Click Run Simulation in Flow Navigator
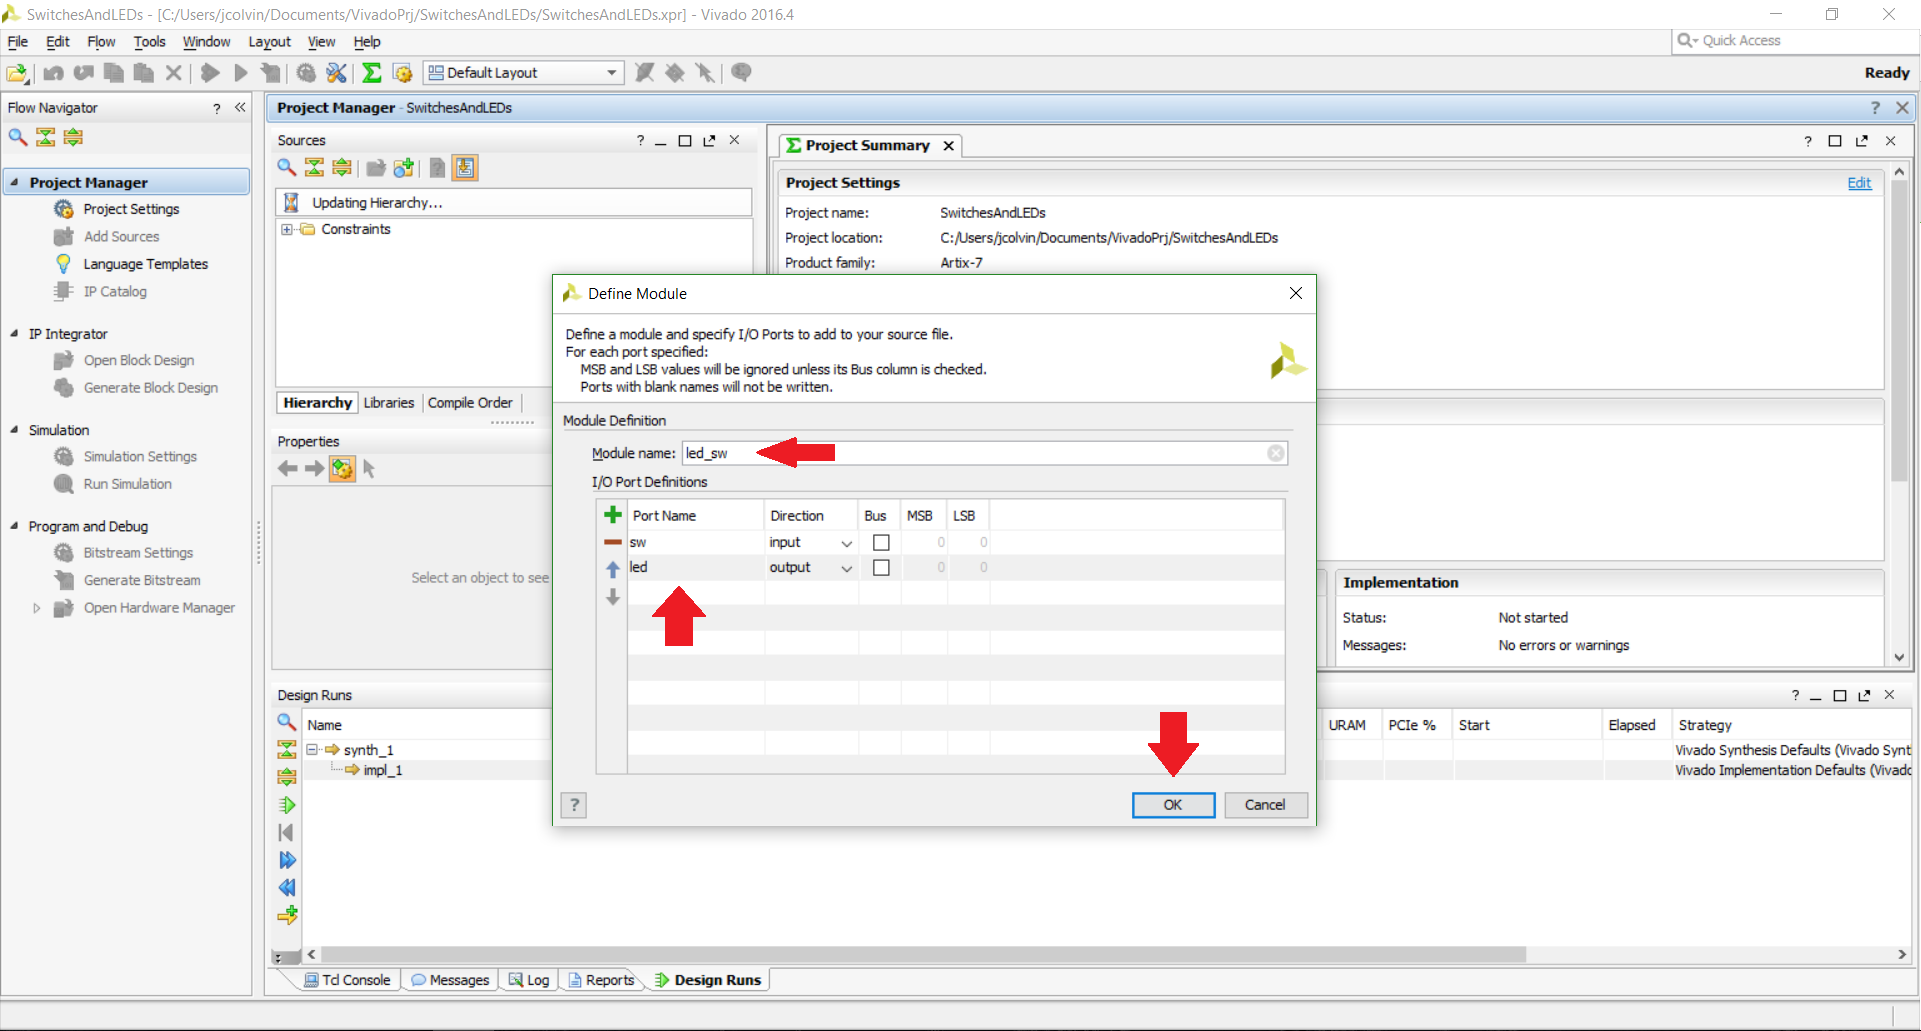The height and width of the screenshot is (1031, 1921). click(127, 484)
